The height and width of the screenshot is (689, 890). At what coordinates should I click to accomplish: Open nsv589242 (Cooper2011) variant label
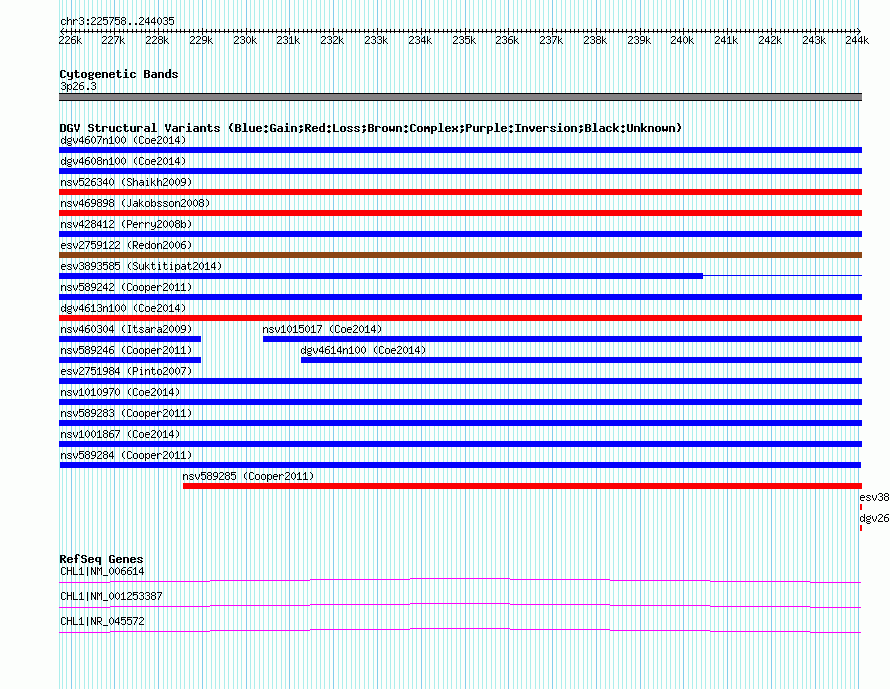126,287
